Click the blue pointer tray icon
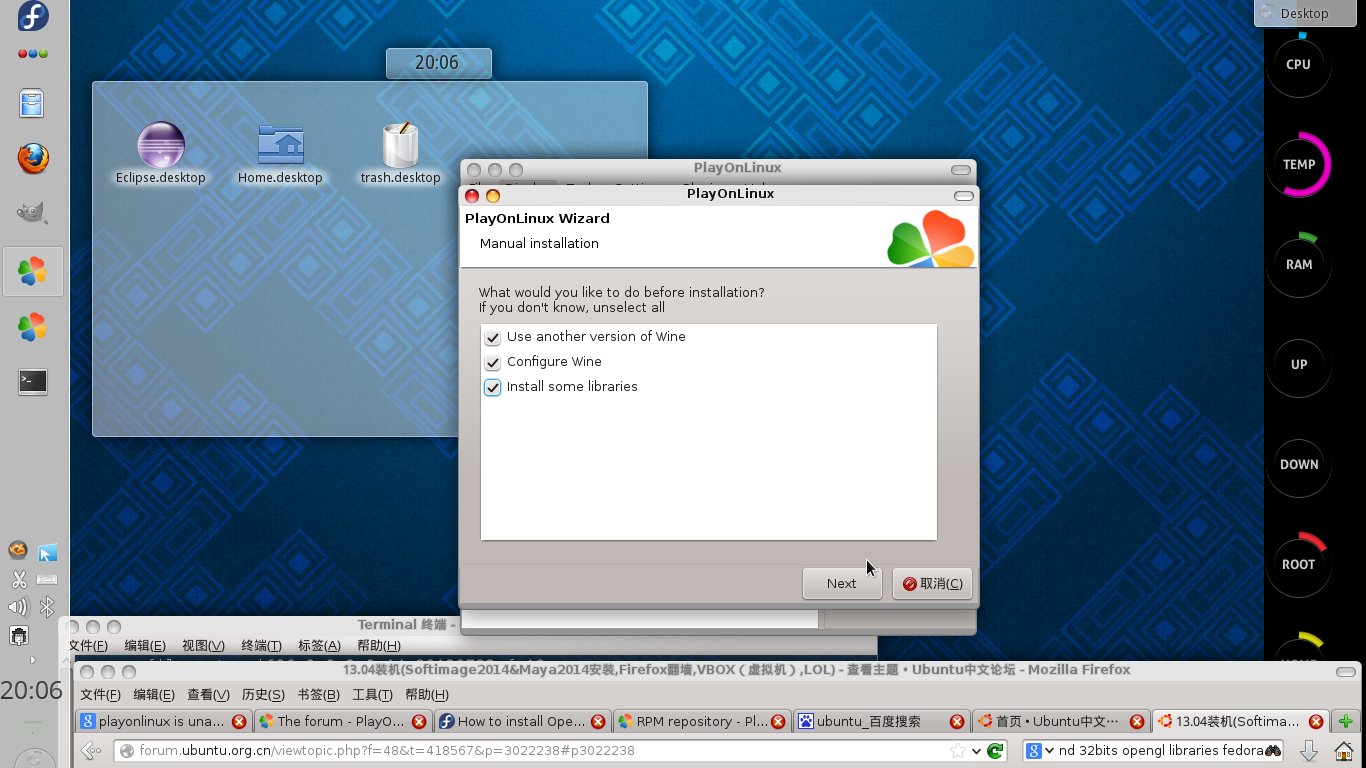This screenshot has height=768, width=1366. 47,552
